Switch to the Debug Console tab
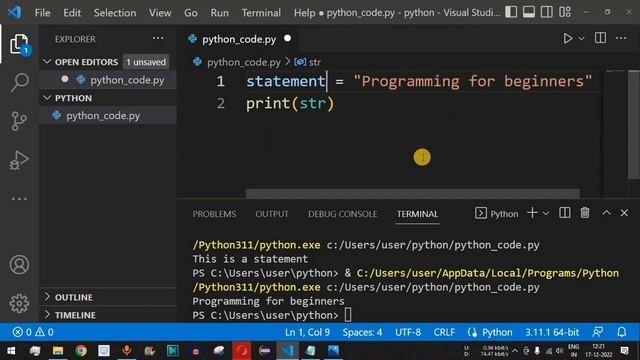 [x=342, y=214]
